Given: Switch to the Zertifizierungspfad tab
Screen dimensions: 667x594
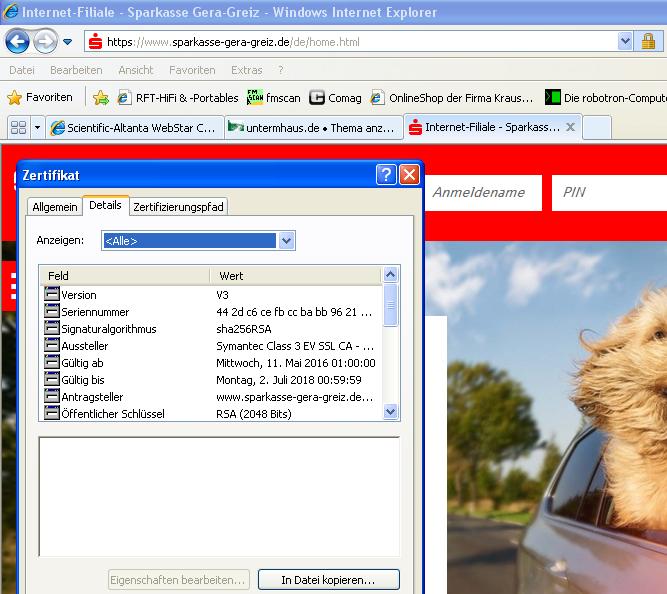Looking at the screenshot, I should [x=178, y=207].
